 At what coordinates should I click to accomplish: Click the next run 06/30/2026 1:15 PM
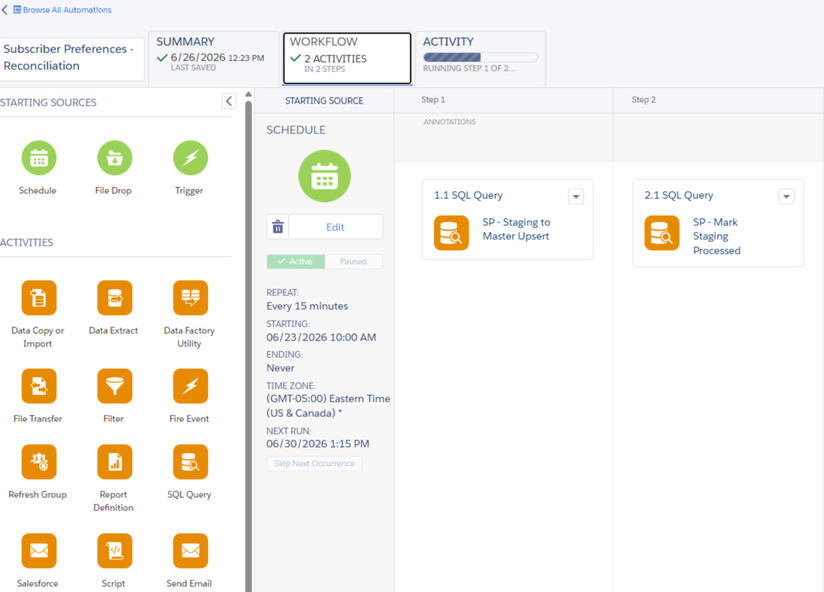tap(318, 444)
